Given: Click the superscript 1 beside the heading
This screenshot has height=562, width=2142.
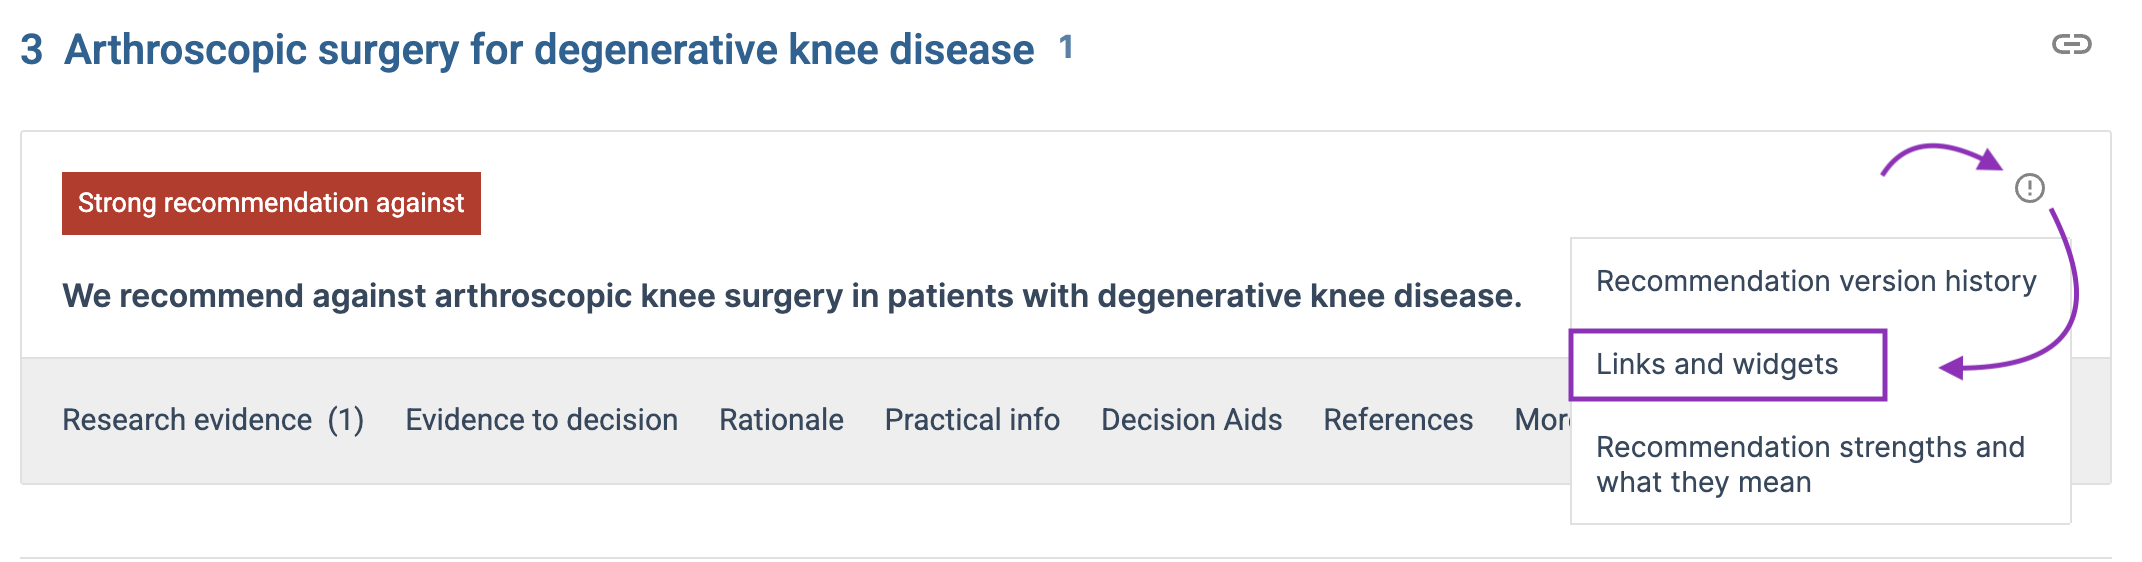Looking at the screenshot, I should point(1066,46).
